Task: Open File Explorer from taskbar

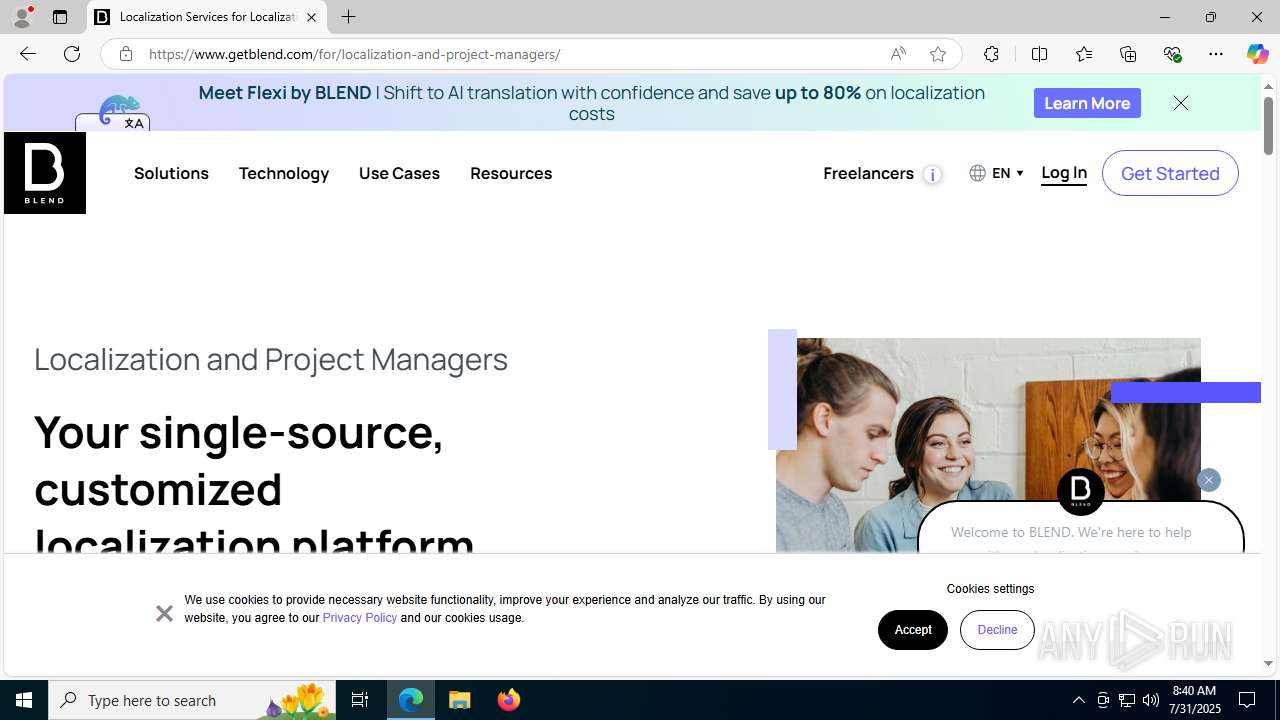Action: point(460,700)
